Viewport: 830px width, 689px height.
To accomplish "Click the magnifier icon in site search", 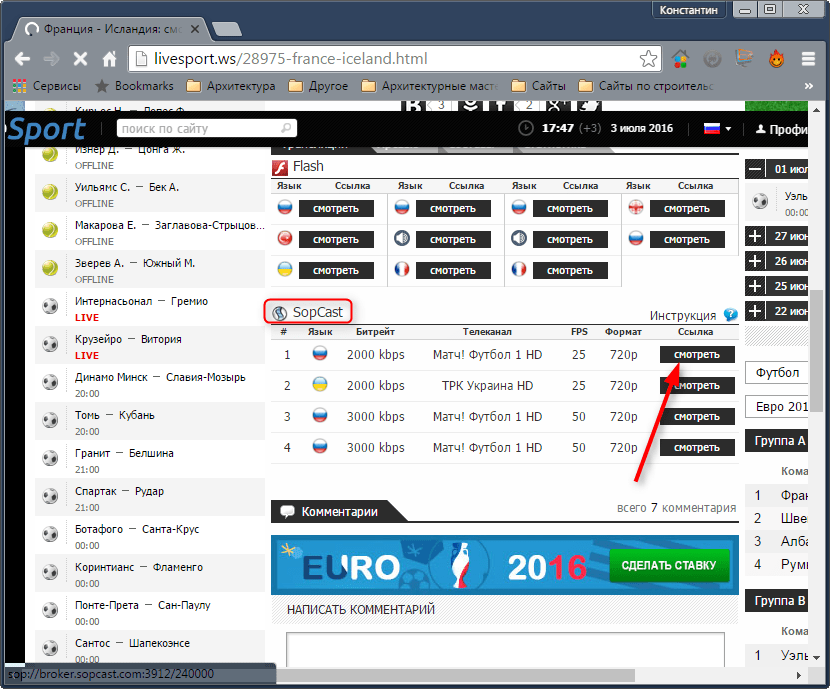I will (286, 128).
